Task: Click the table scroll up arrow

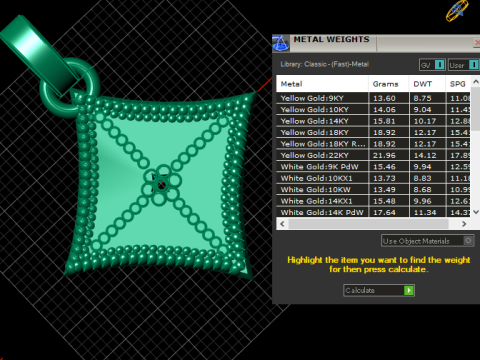Action: (x=476, y=82)
